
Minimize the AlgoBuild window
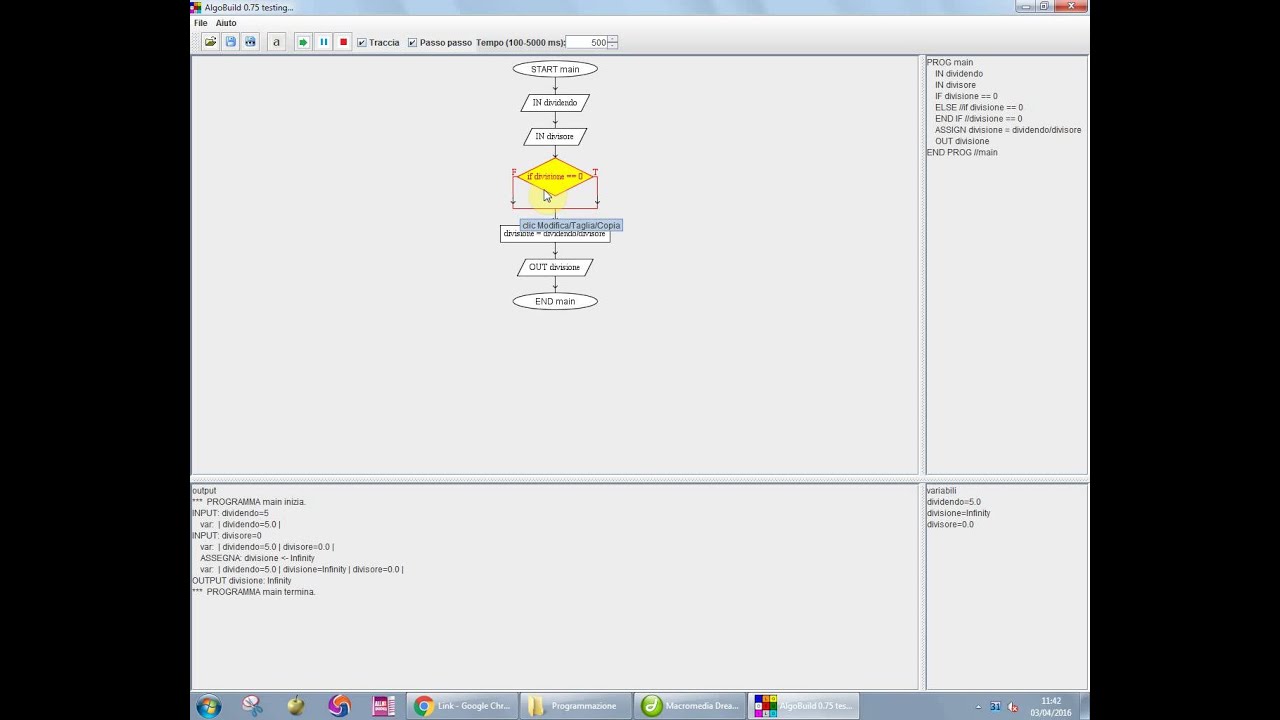tap(1024, 7)
